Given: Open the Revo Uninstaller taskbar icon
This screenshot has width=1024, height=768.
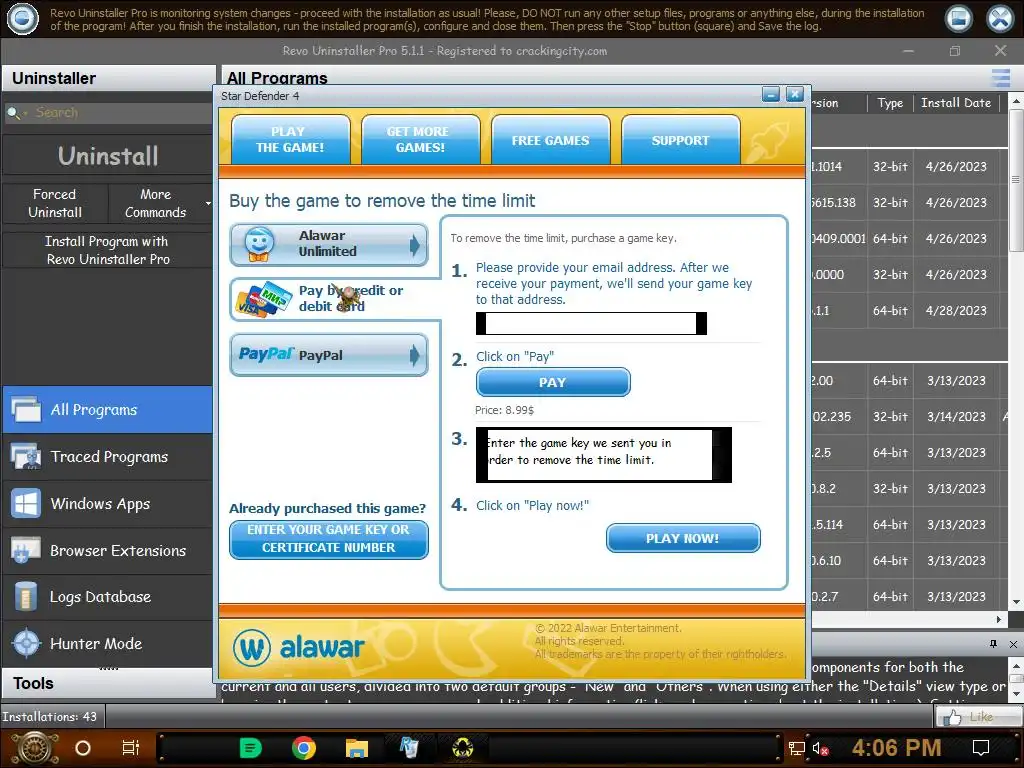Looking at the screenshot, I should 409,748.
